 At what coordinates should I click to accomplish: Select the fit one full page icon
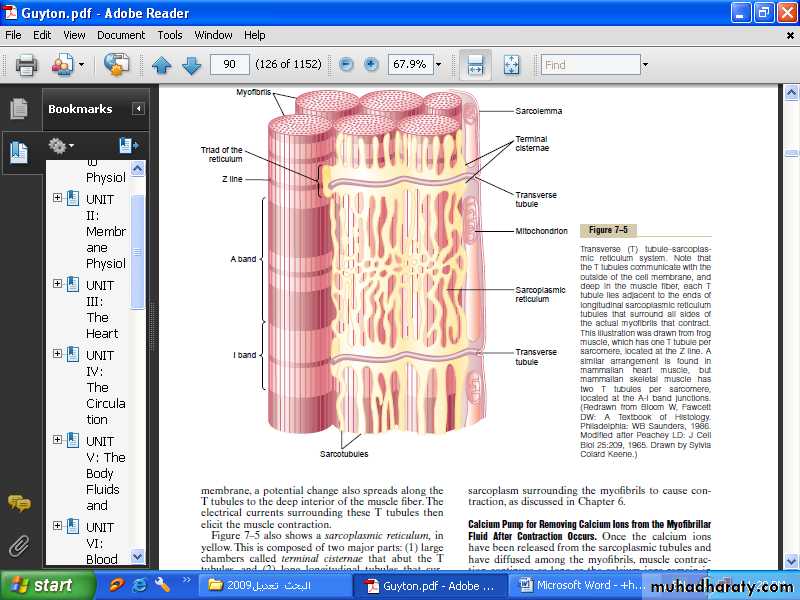click(x=511, y=65)
